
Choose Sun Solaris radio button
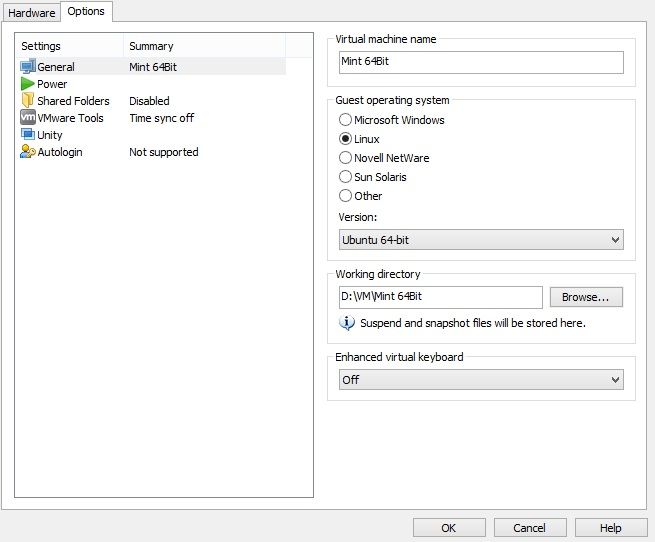(x=345, y=177)
